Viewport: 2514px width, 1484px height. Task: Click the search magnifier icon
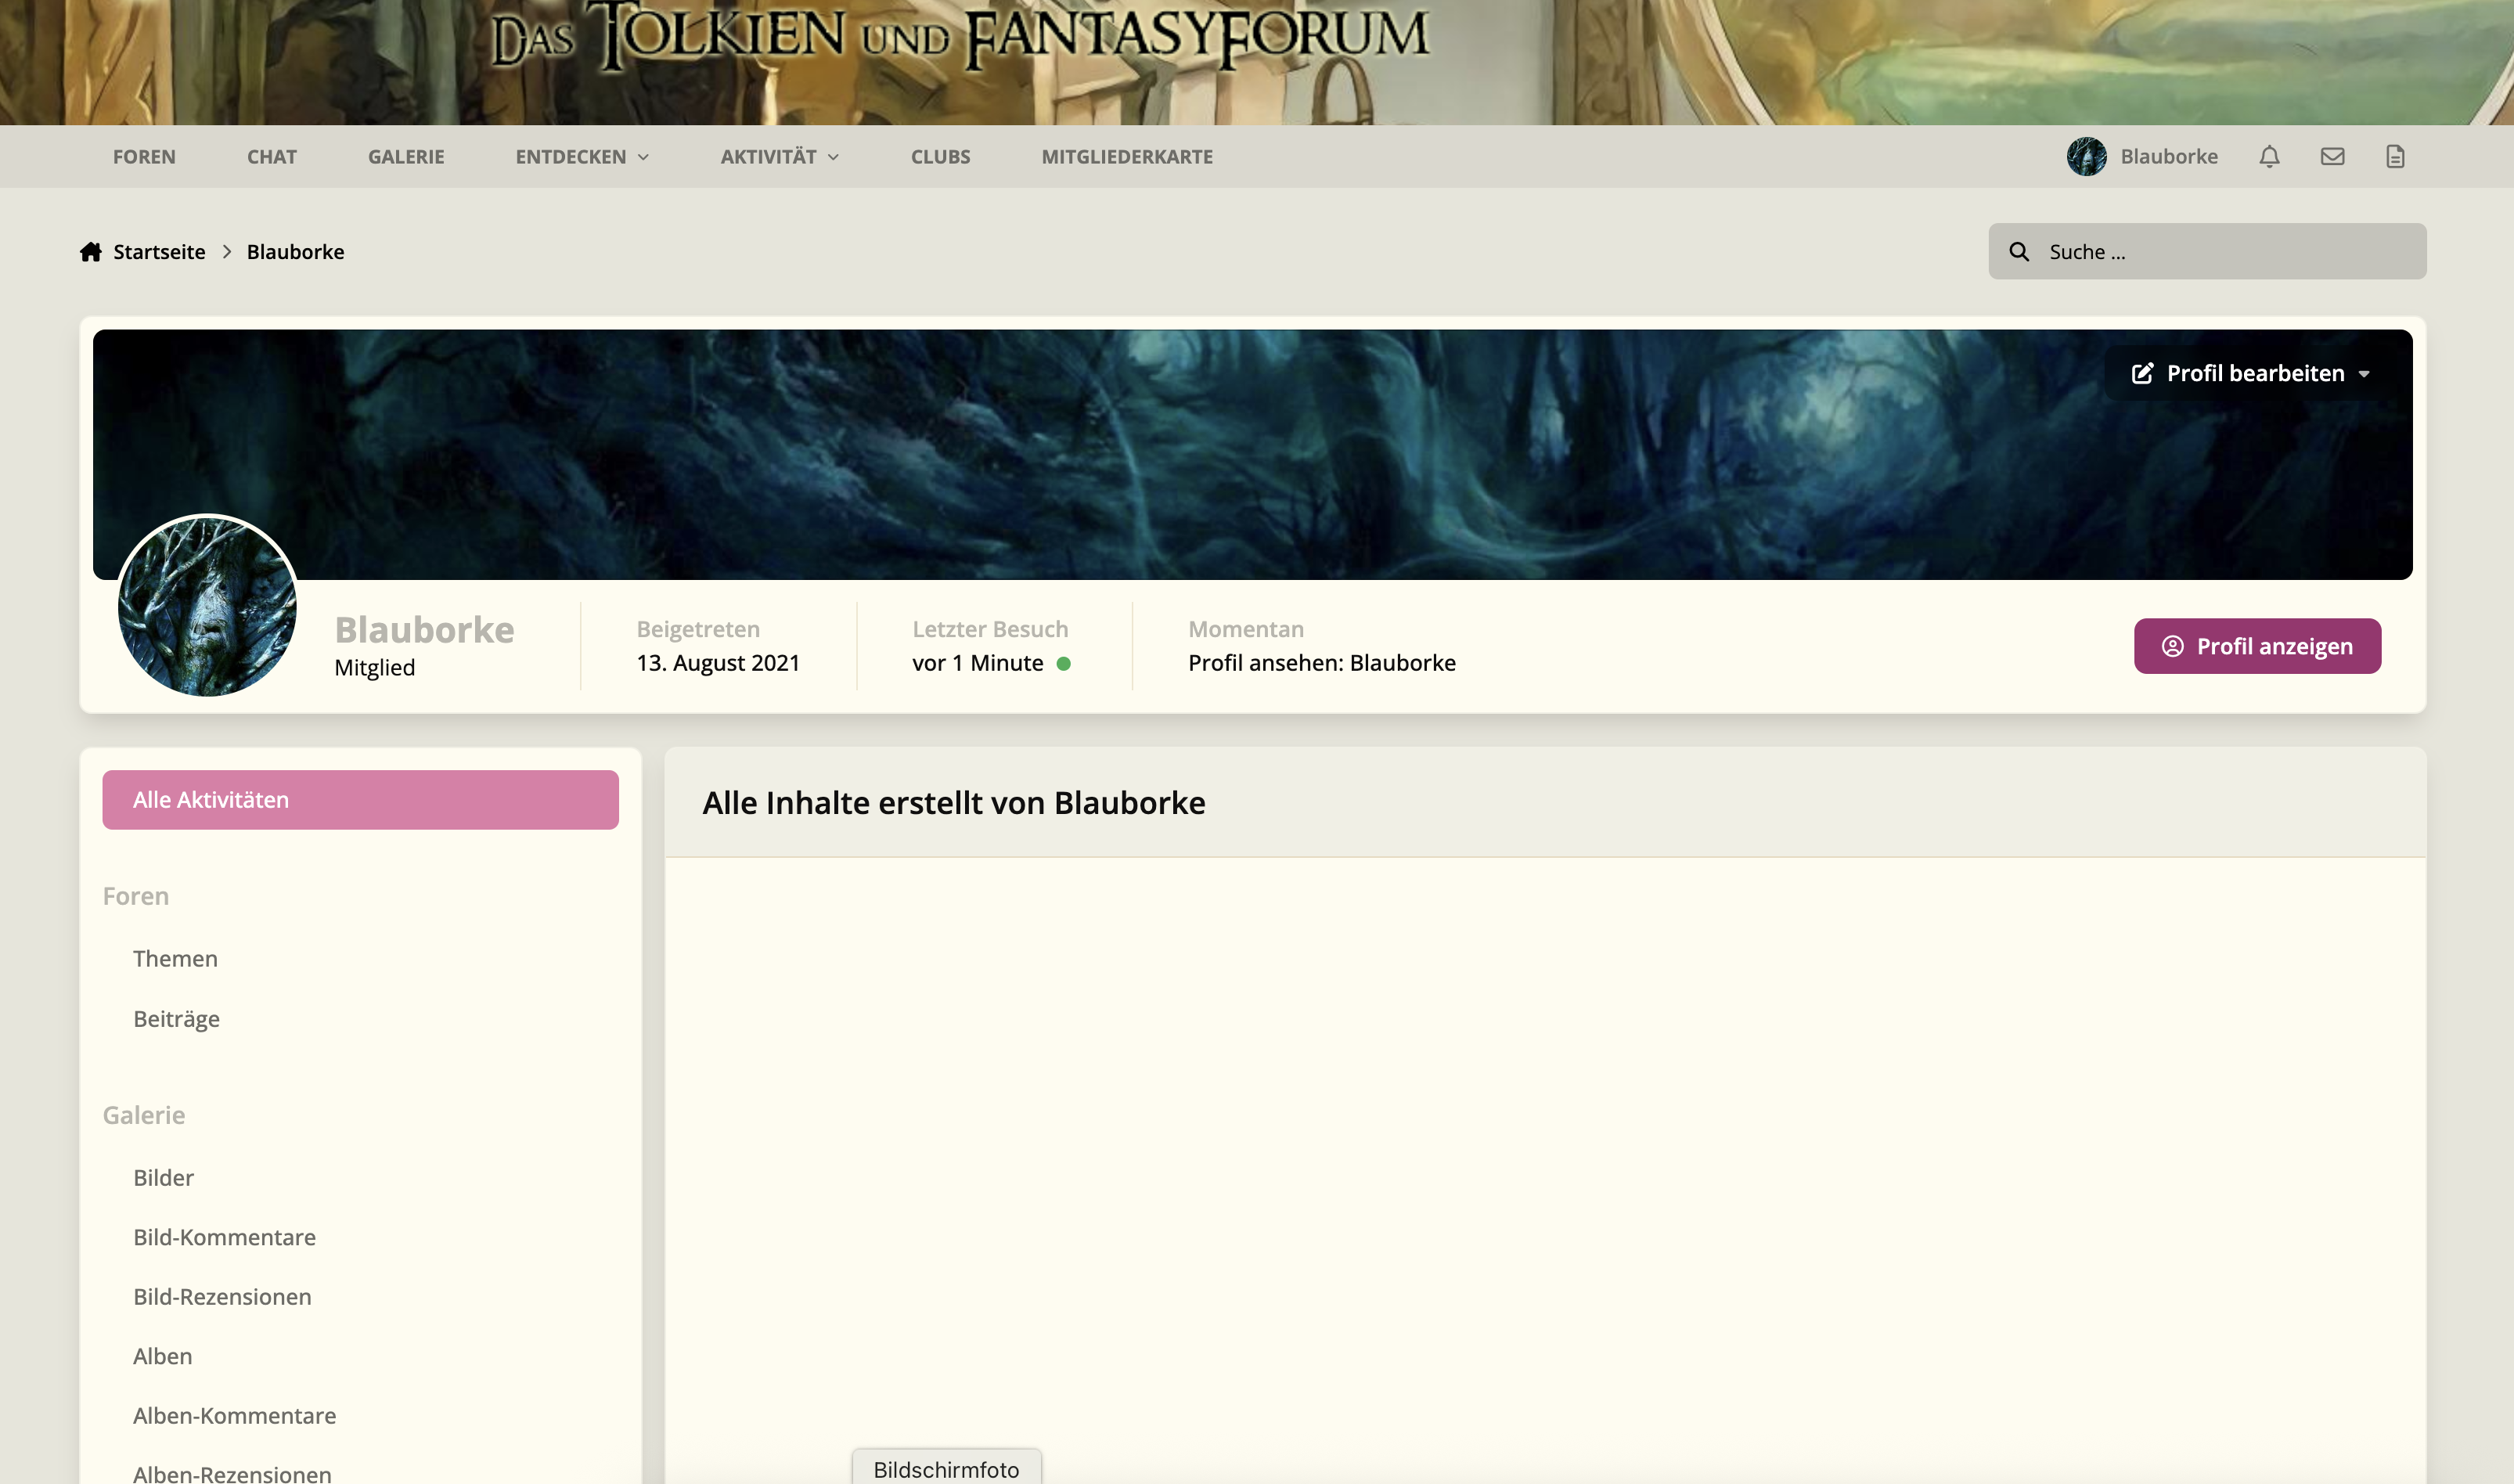[2019, 252]
